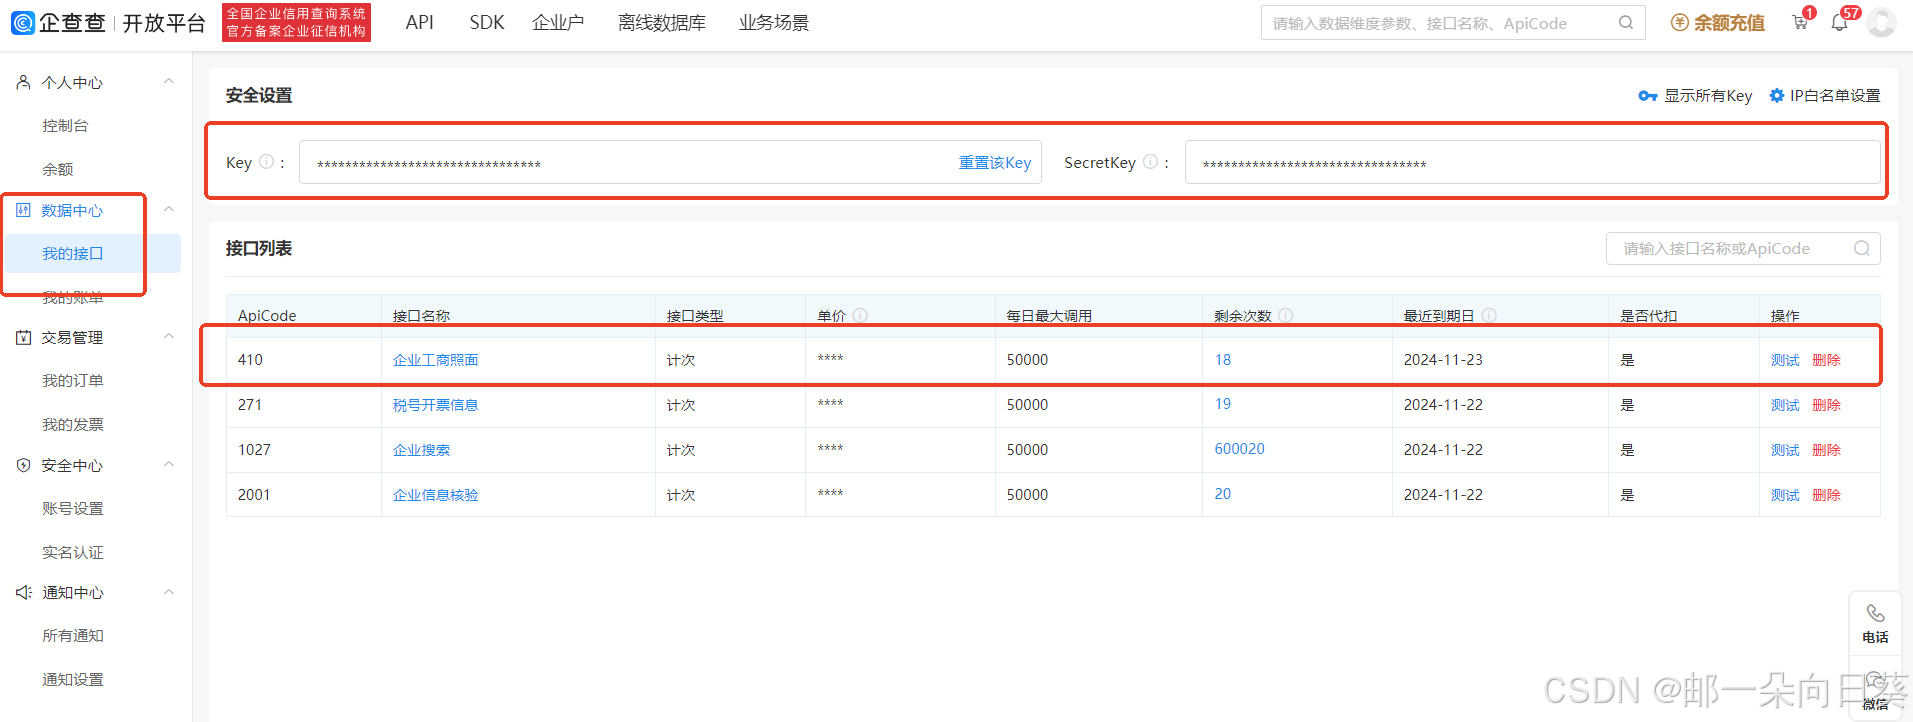Click the info icon next to SecretKey label
The width and height of the screenshot is (1913, 722).
tap(1150, 162)
